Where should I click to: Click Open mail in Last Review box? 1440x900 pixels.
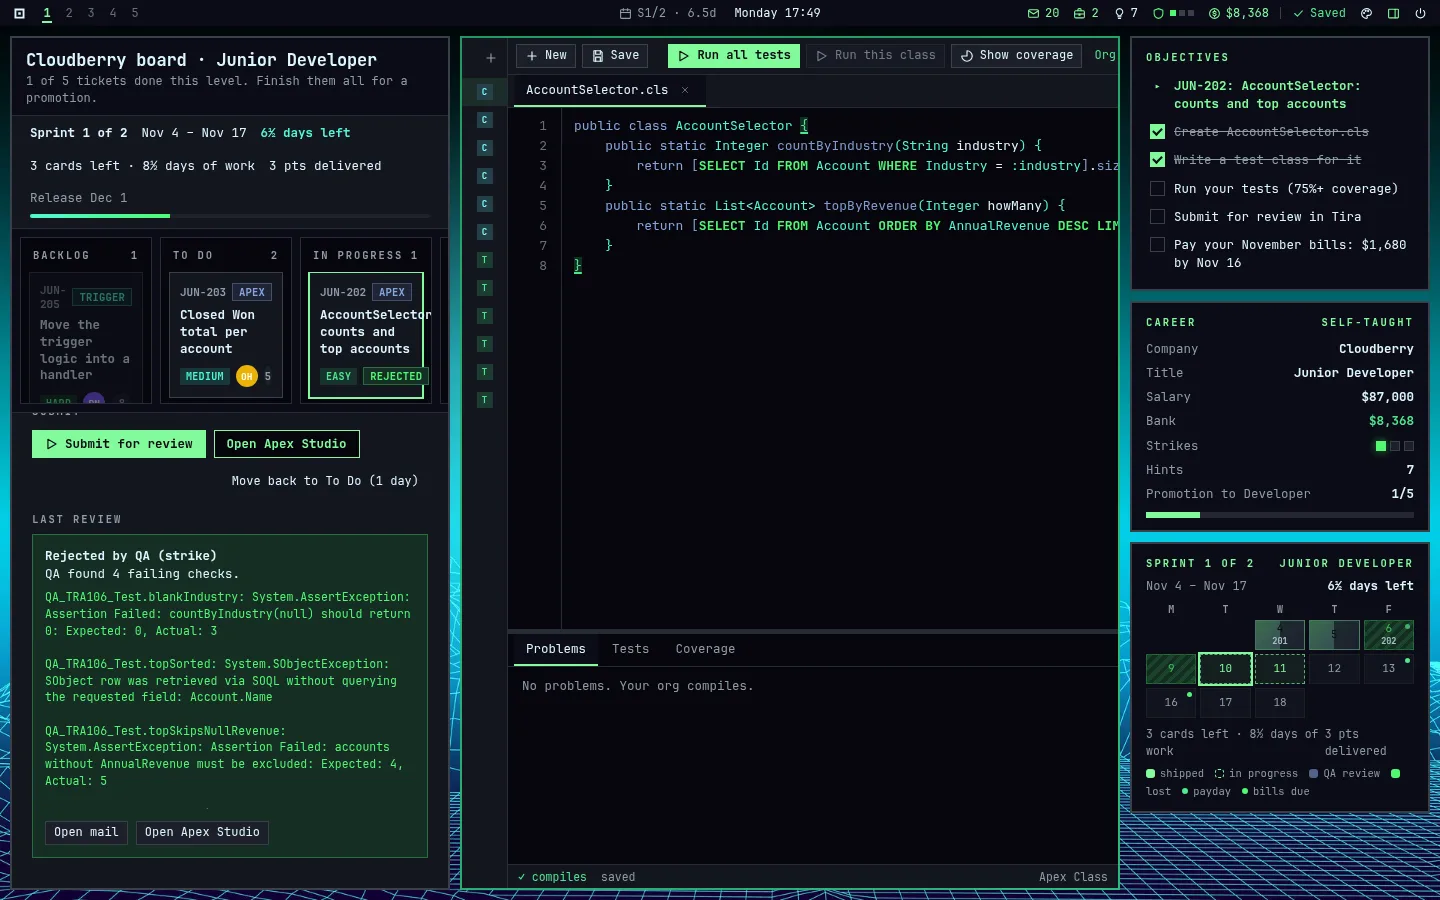tap(86, 832)
